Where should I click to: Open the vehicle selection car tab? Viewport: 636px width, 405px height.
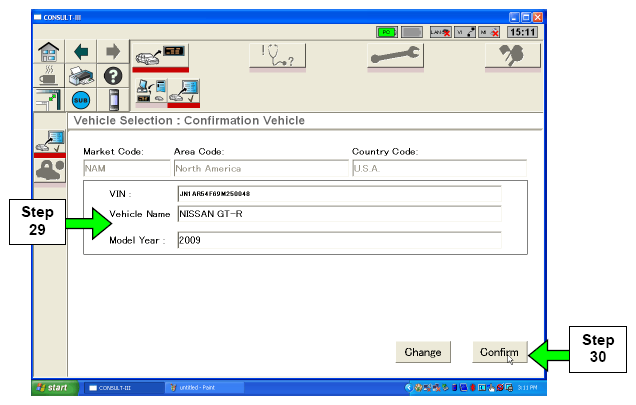(158, 56)
